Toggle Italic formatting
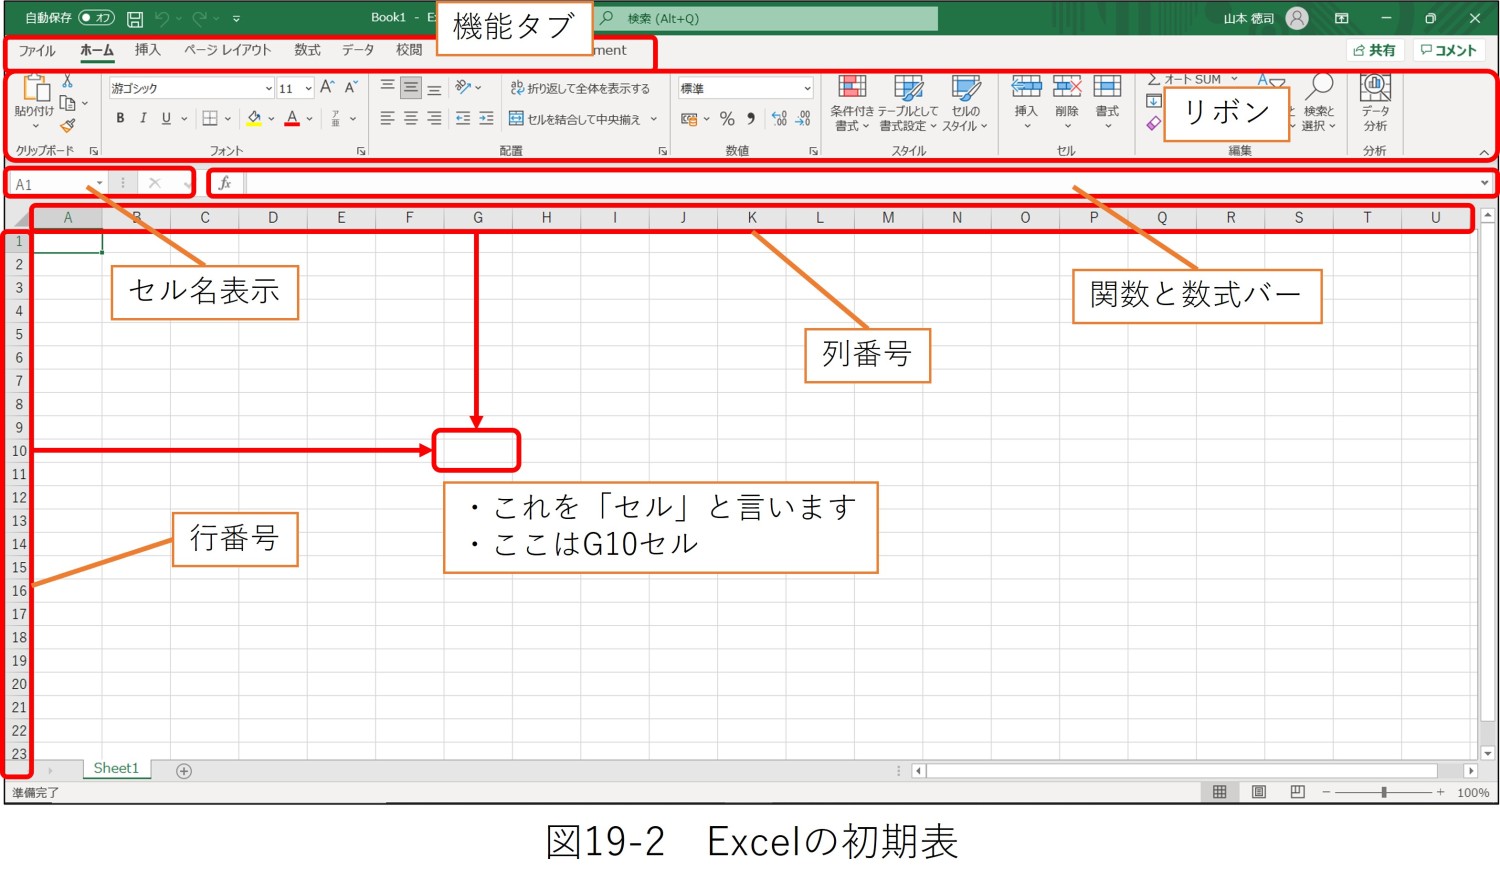Viewport: 1500px width, 891px height. coord(143,118)
